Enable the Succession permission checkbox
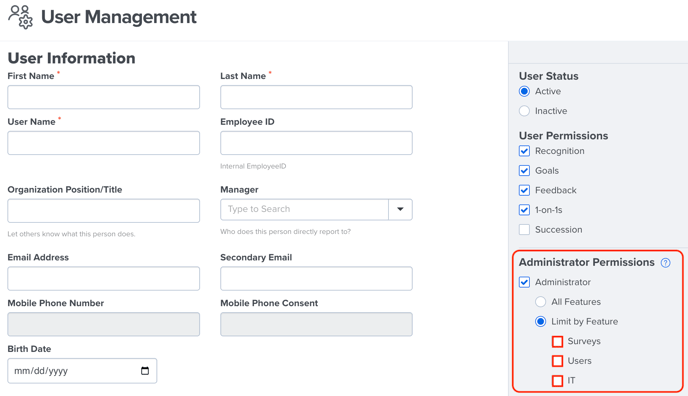Image resolution: width=688 pixels, height=396 pixels. [524, 229]
